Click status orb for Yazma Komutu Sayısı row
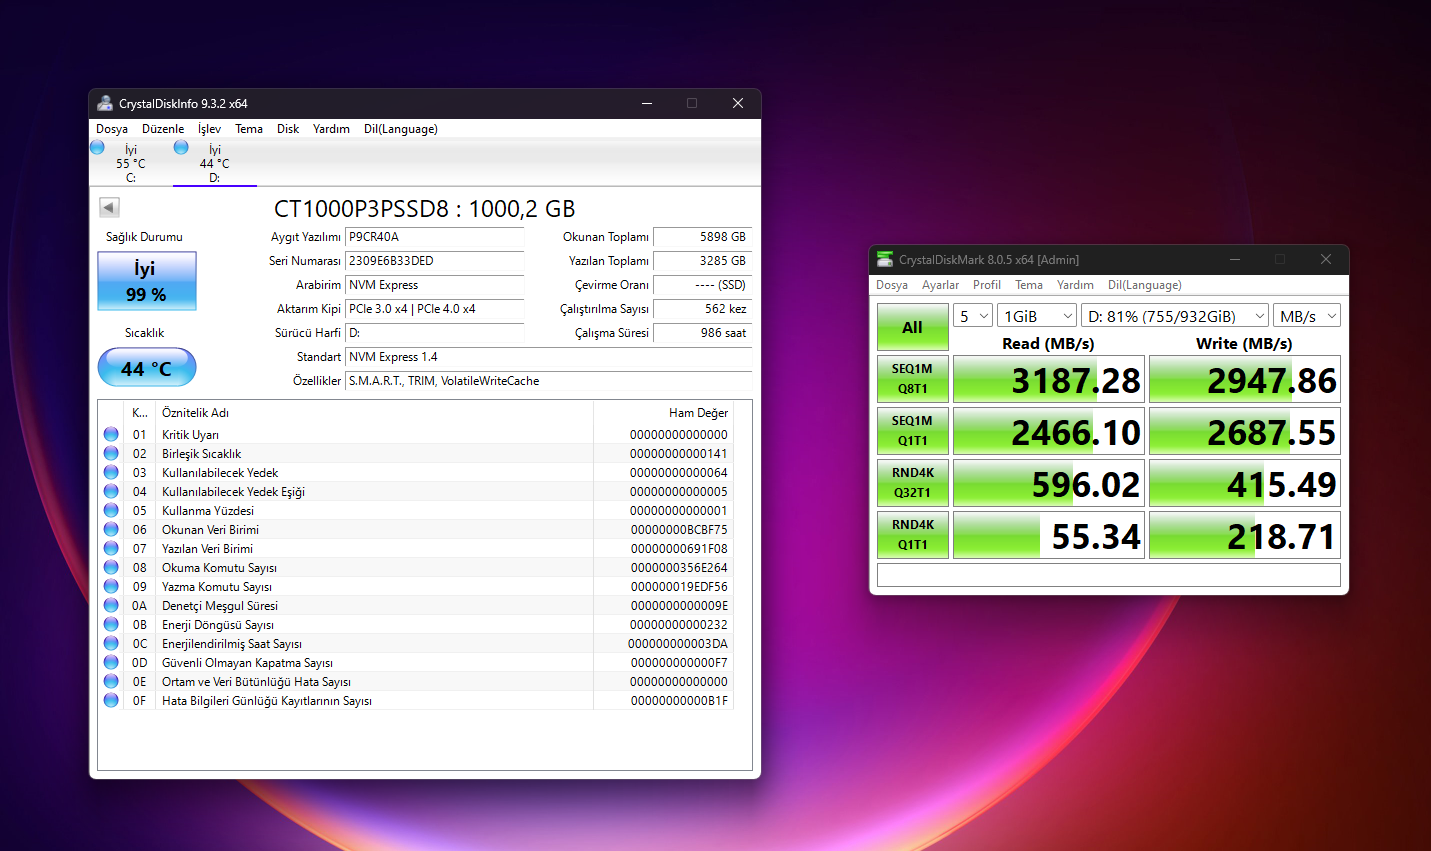Viewport: 1431px width, 851px height. click(111, 586)
